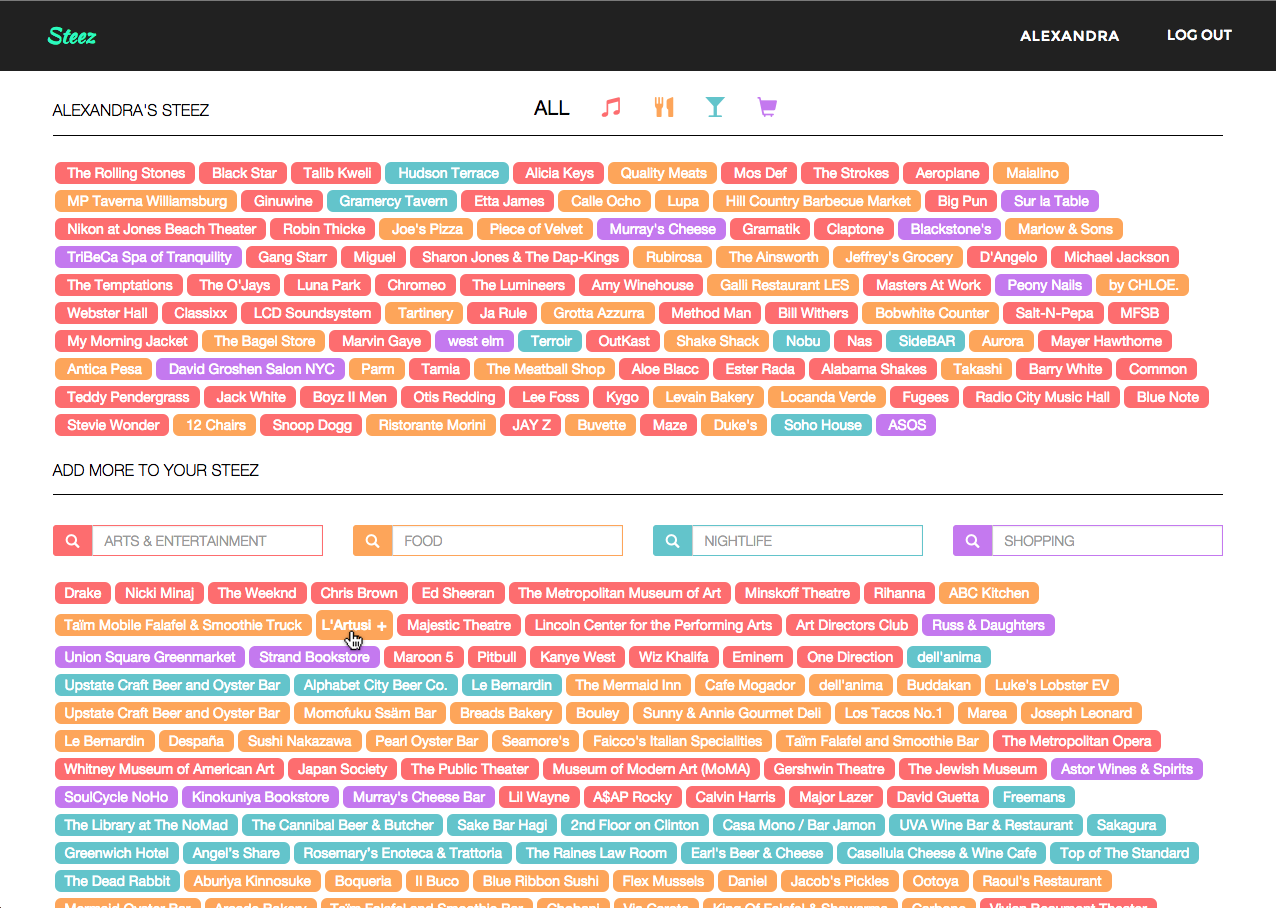Select the Radio City Music Hall tag
The height and width of the screenshot is (908, 1276).
coord(1042,397)
